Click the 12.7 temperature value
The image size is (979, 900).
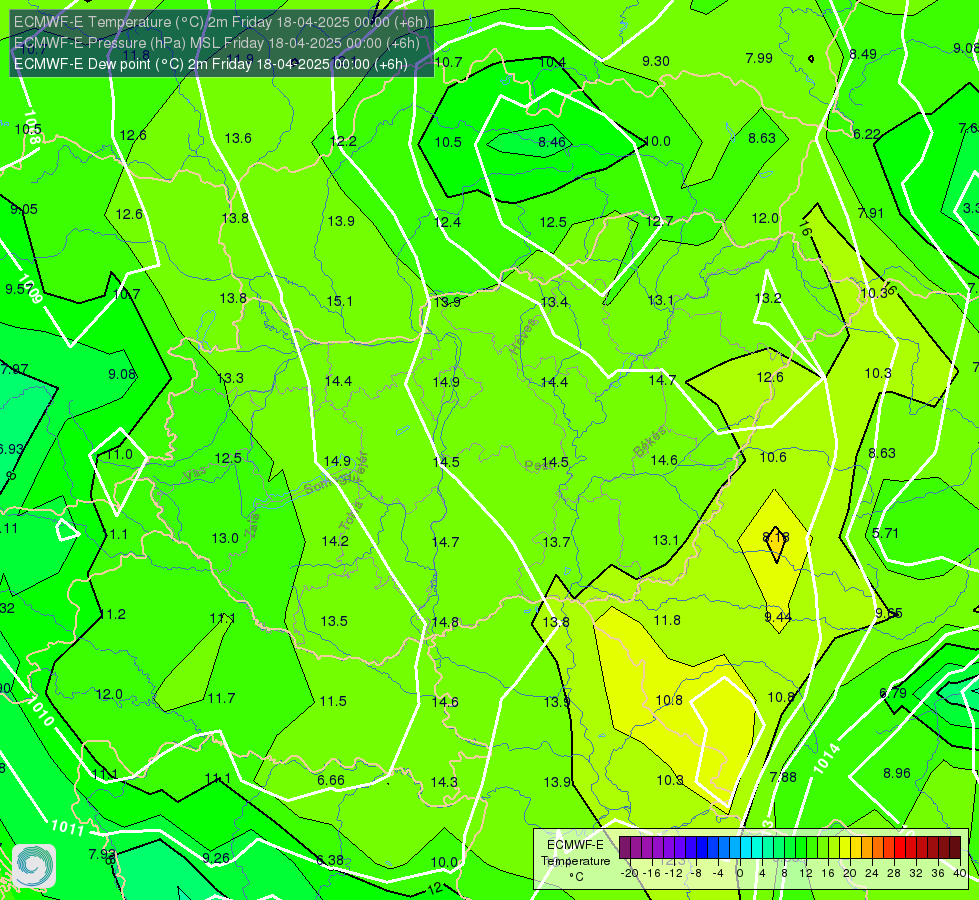click(x=659, y=221)
